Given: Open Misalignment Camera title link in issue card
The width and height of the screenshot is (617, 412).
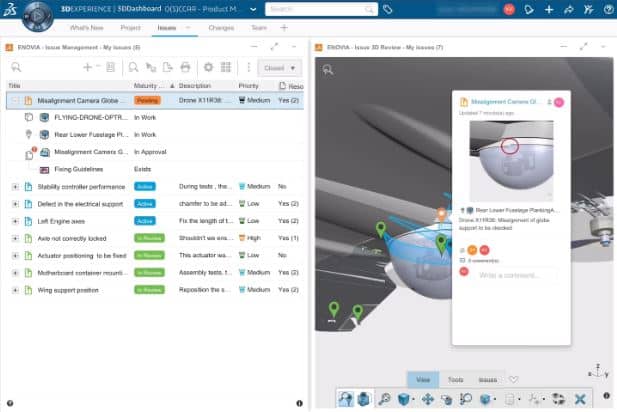Looking at the screenshot, I should pos(504,102).
